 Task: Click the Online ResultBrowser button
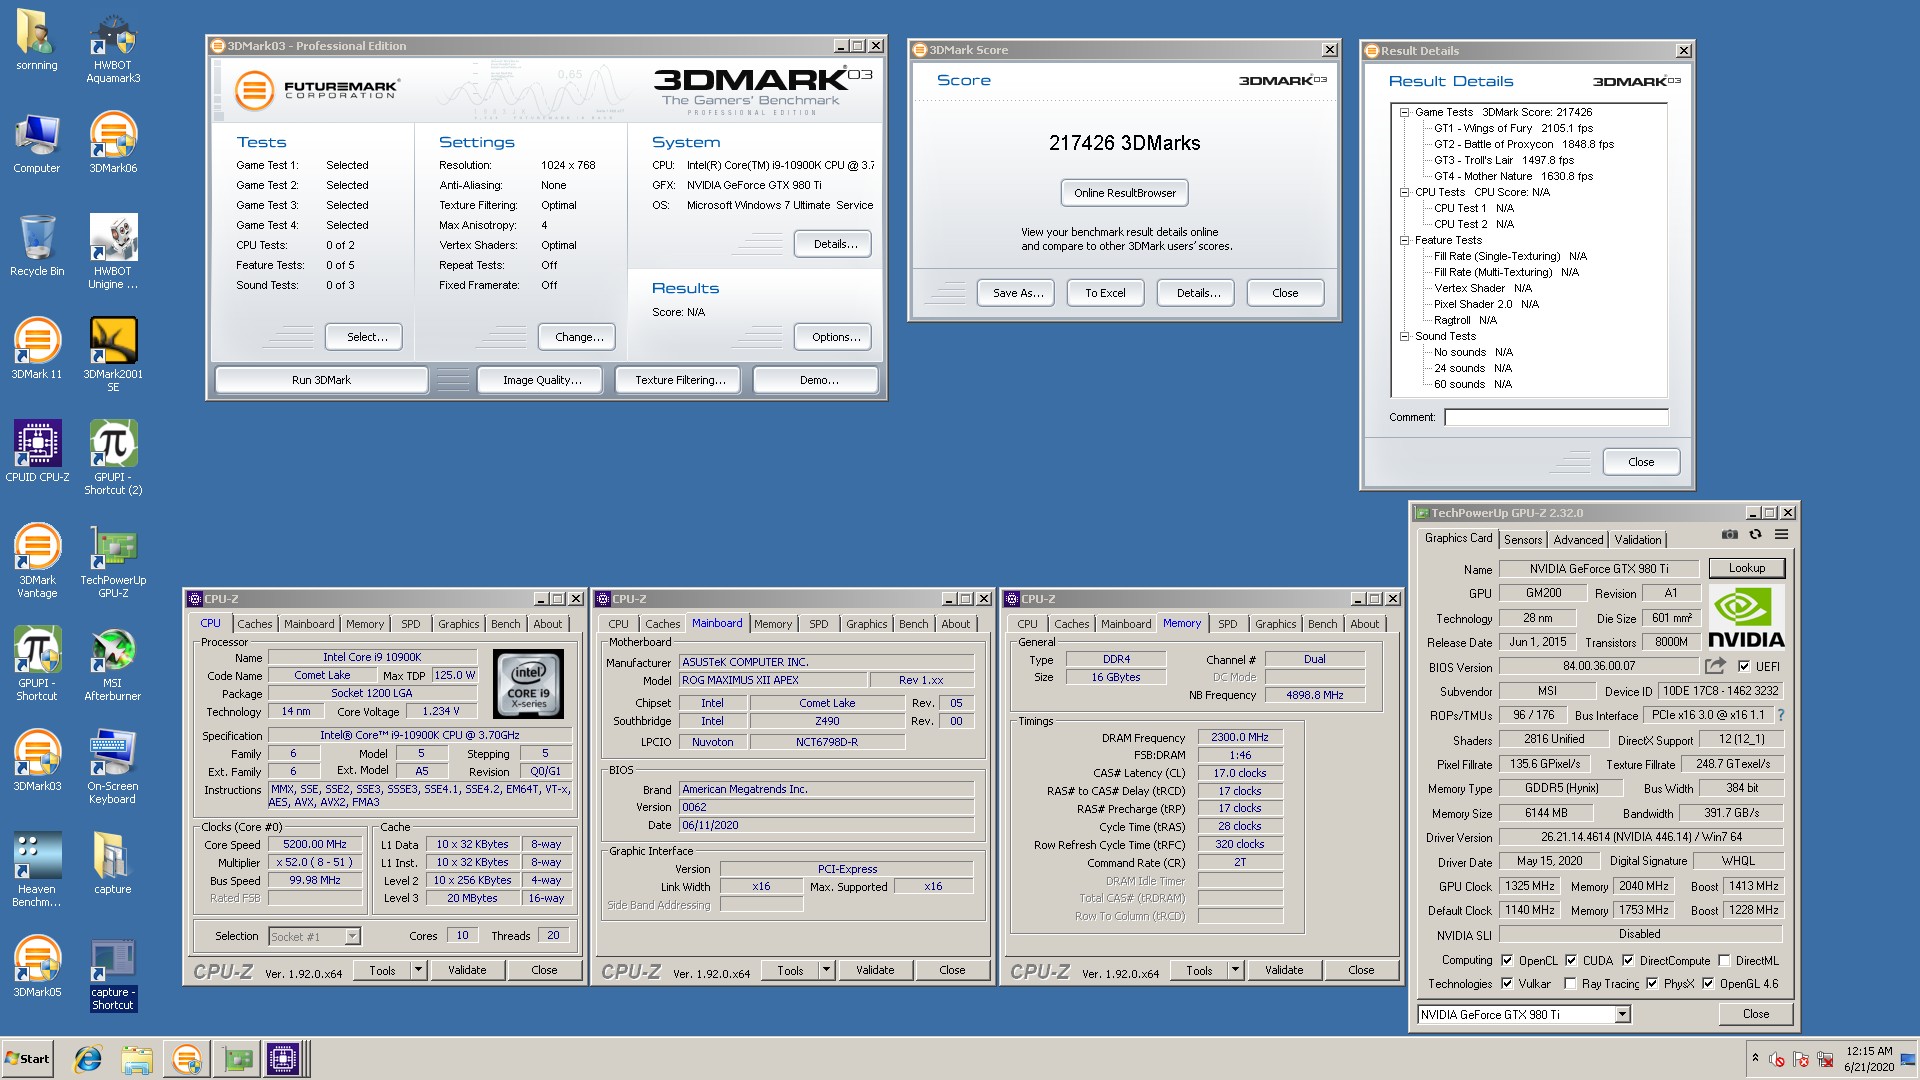(1125, 193)
